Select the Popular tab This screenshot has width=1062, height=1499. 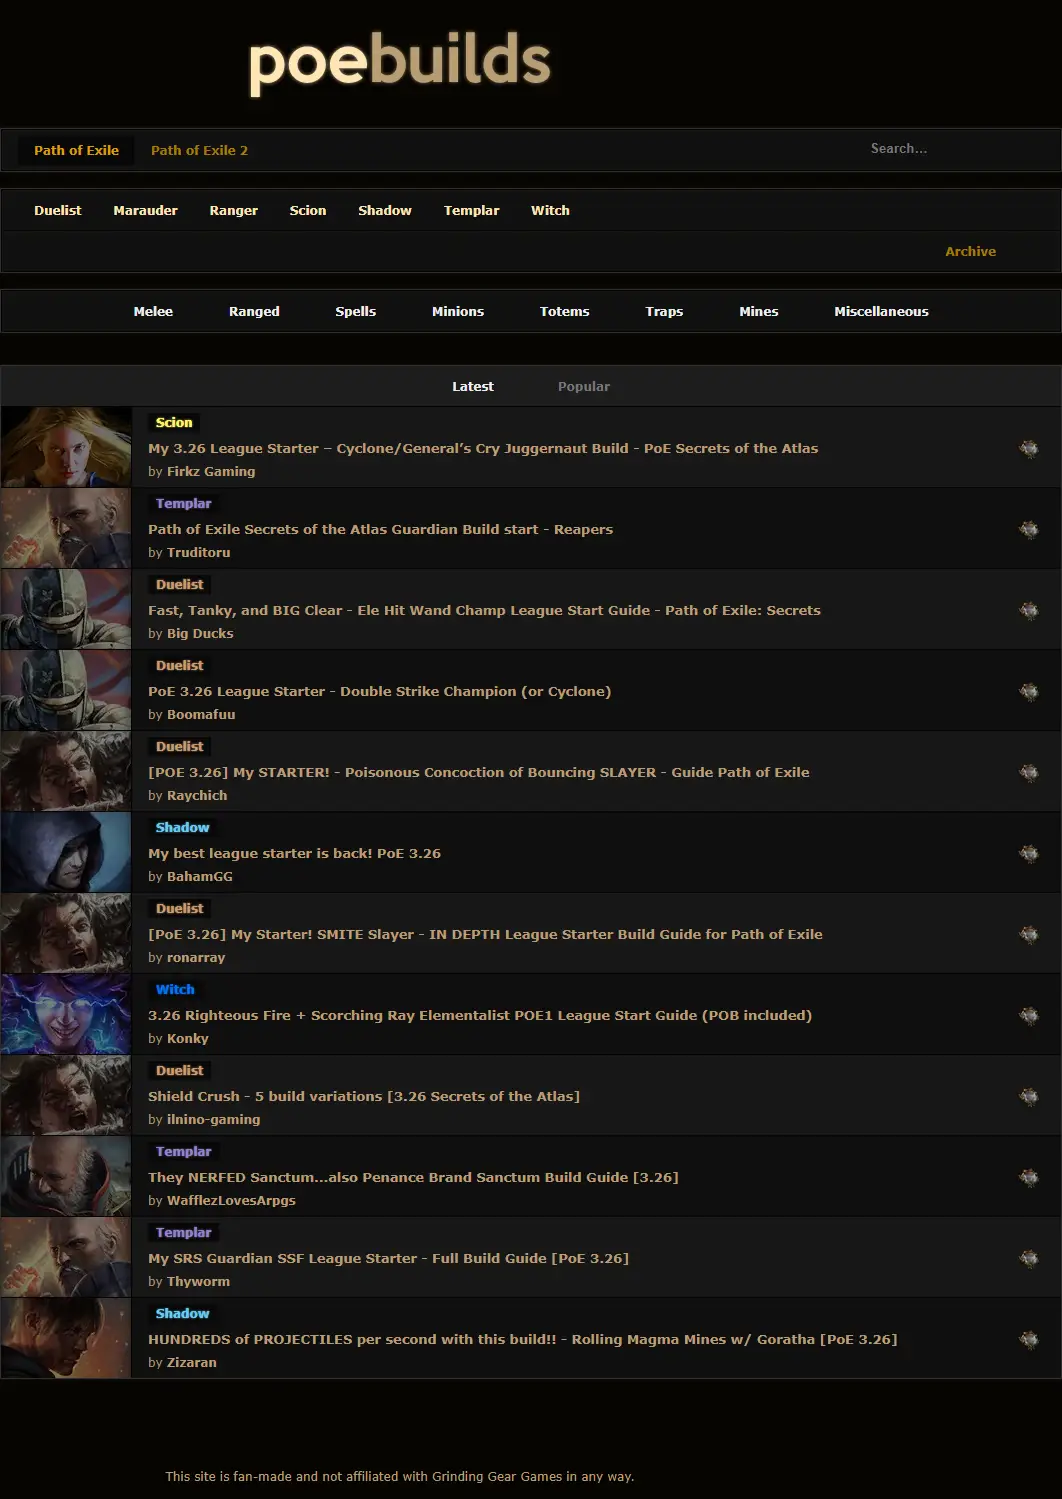coord(584,386)
